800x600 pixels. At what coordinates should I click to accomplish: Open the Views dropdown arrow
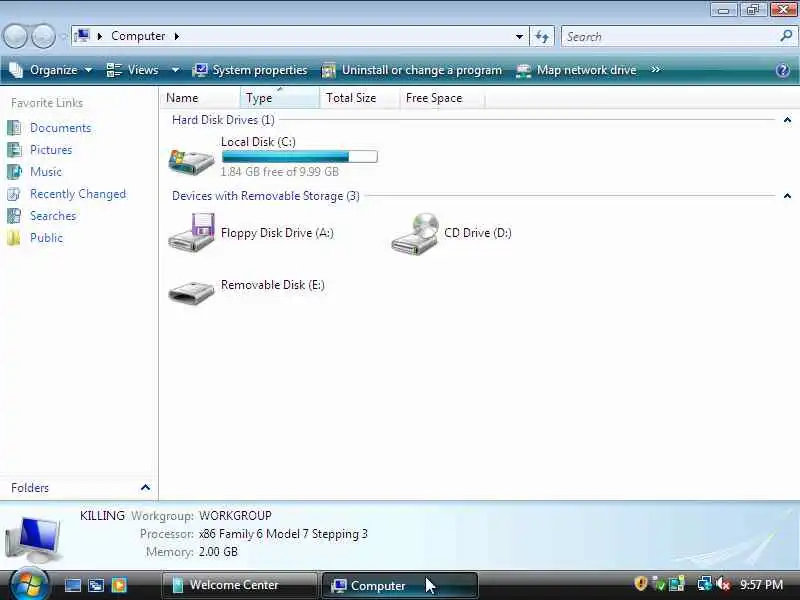(175, 70)
